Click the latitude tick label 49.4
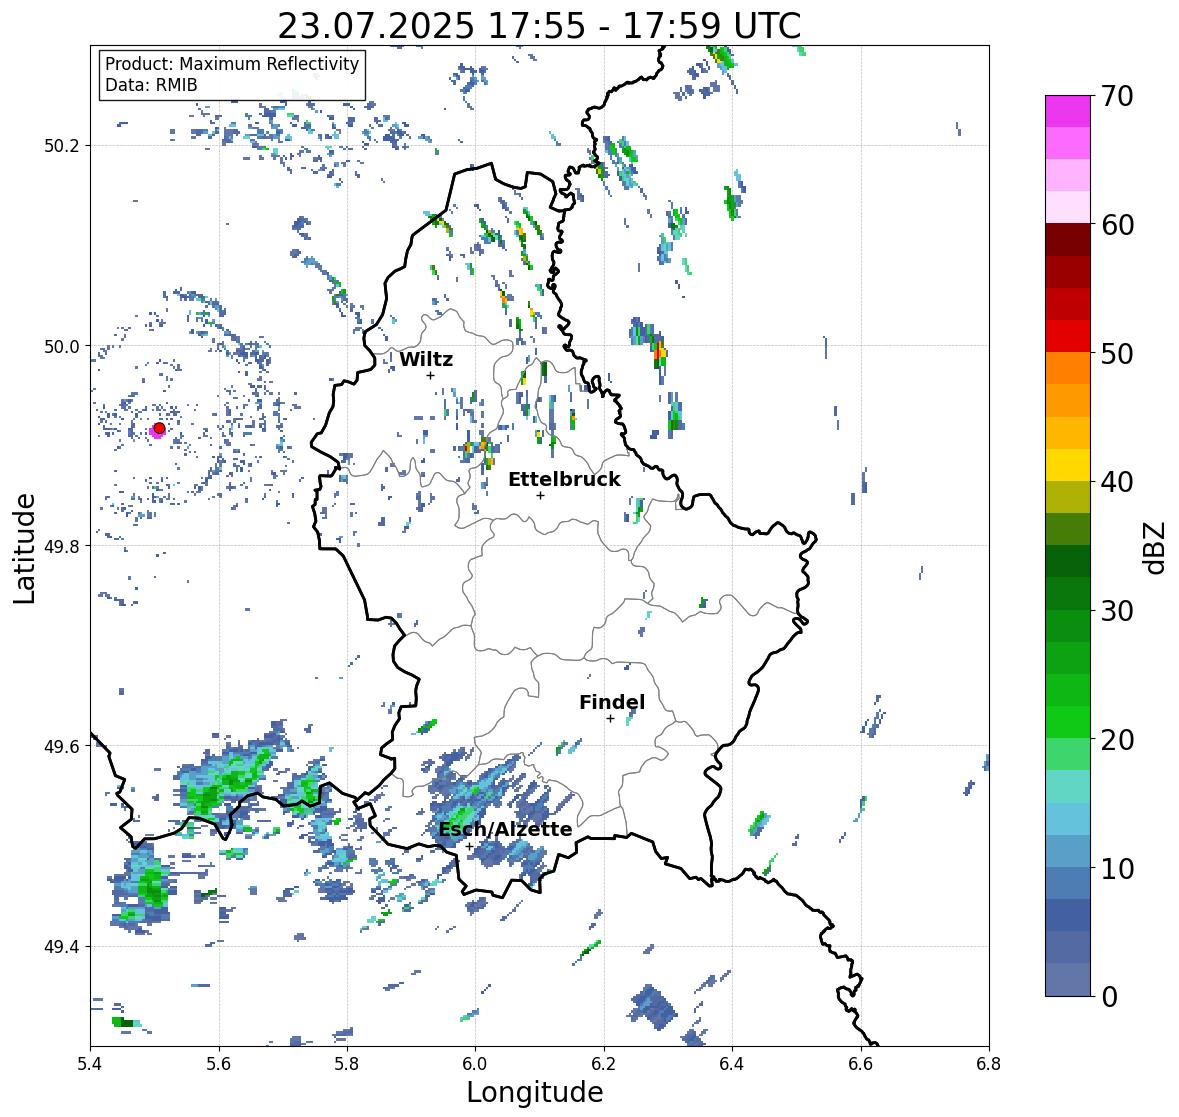 (62, 947)
